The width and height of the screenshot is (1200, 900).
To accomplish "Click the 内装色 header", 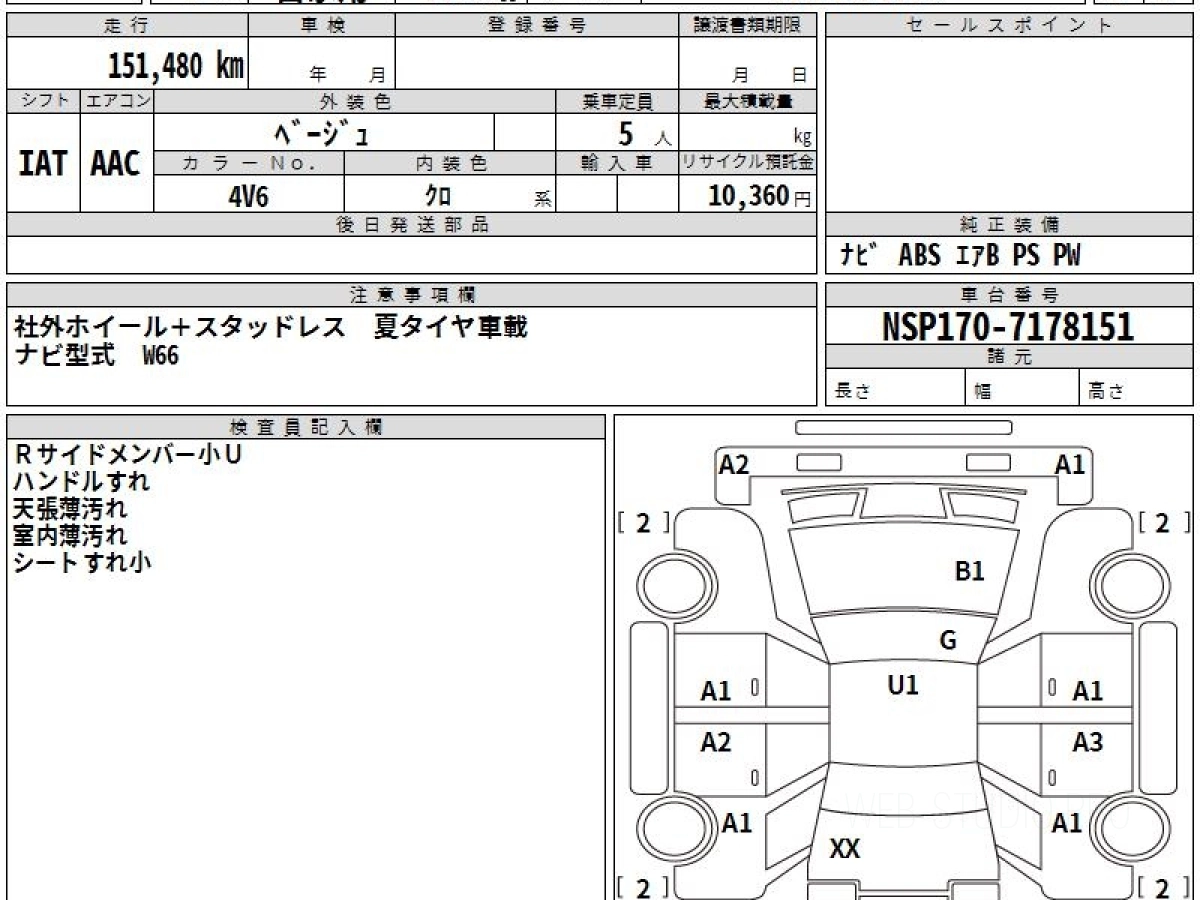I will pos(450,163).
